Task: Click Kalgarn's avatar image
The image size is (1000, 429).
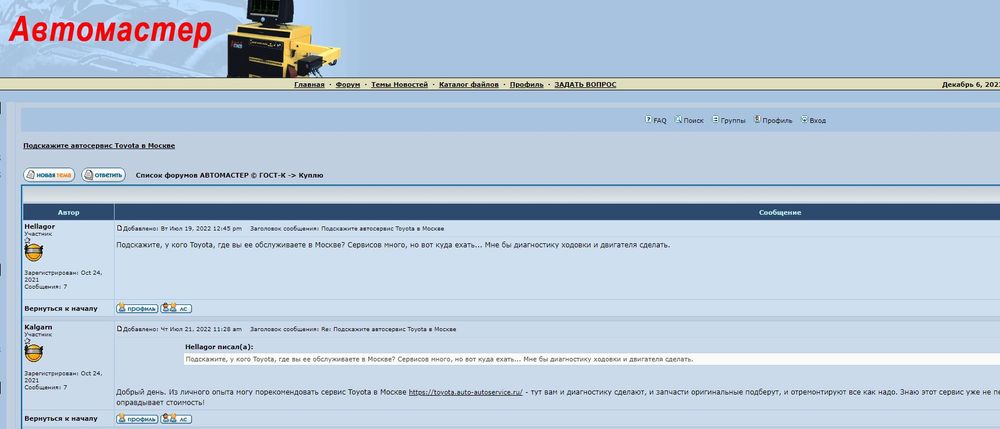Action: [x=33, y=353]
